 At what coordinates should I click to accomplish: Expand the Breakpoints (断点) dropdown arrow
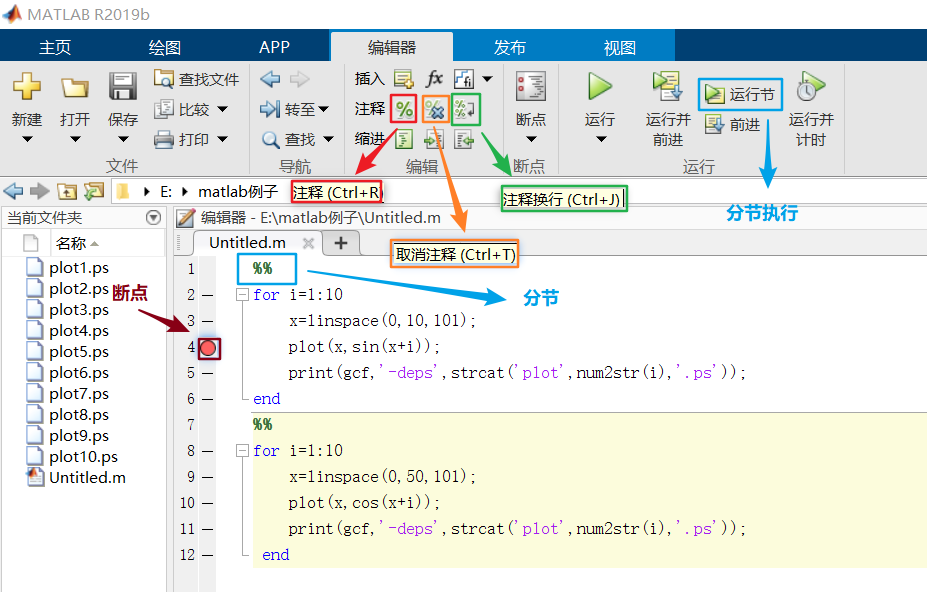[x=531, y=140]
